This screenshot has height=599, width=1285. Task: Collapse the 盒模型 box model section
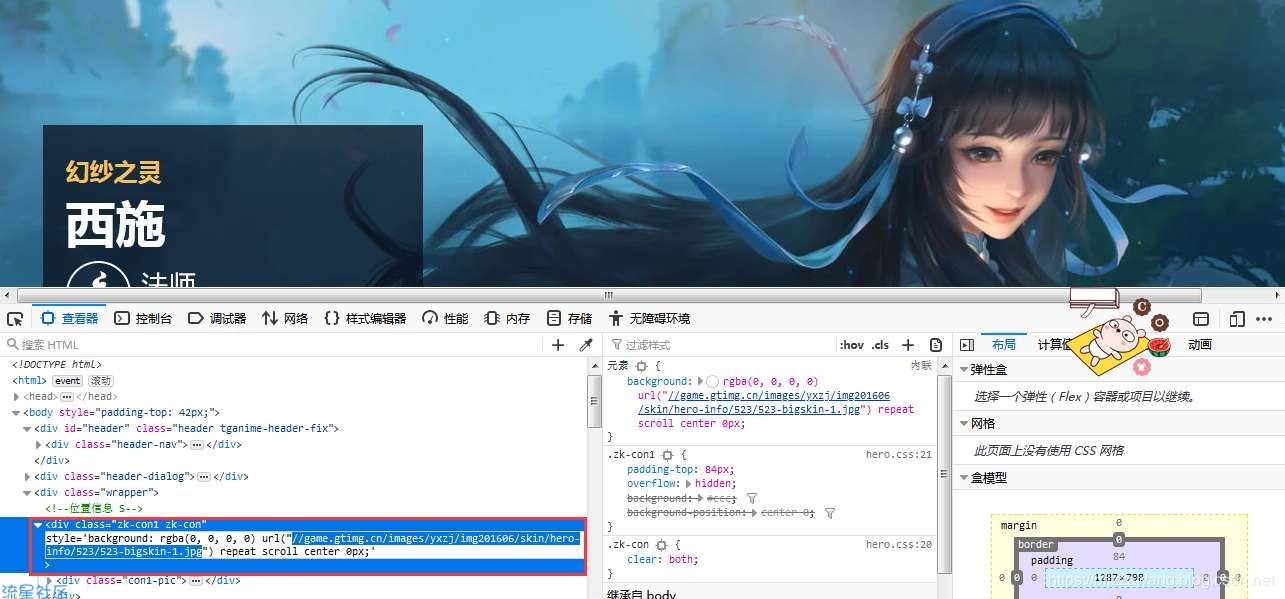pos(964,477)
